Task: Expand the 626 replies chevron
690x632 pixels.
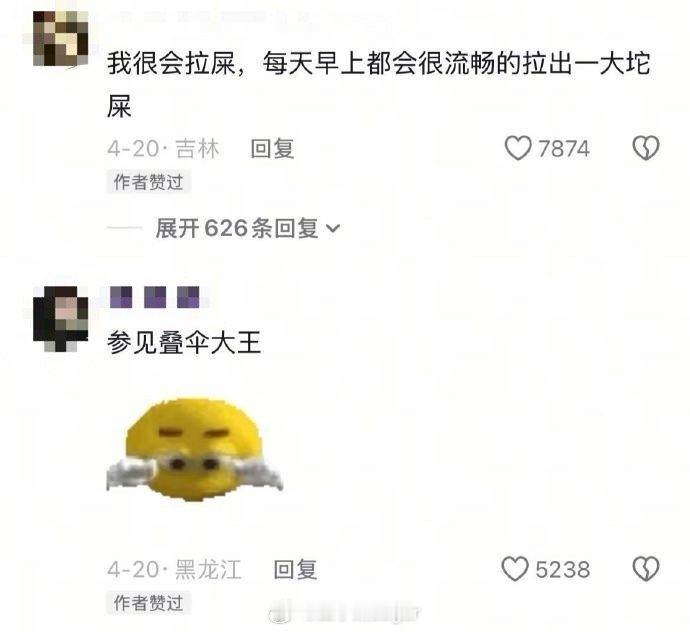Action: tap(333, 228)
